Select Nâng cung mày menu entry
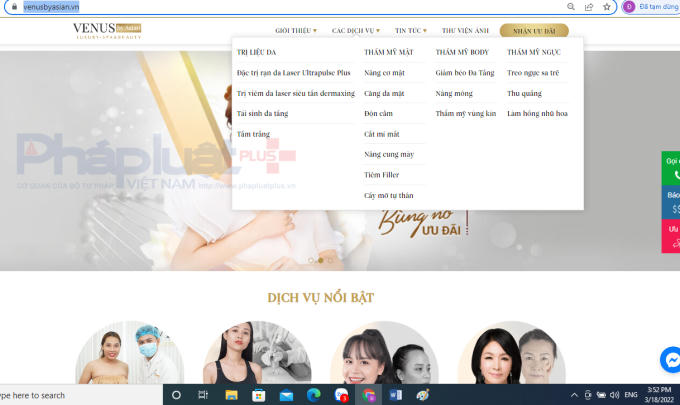 click(389, 154)
